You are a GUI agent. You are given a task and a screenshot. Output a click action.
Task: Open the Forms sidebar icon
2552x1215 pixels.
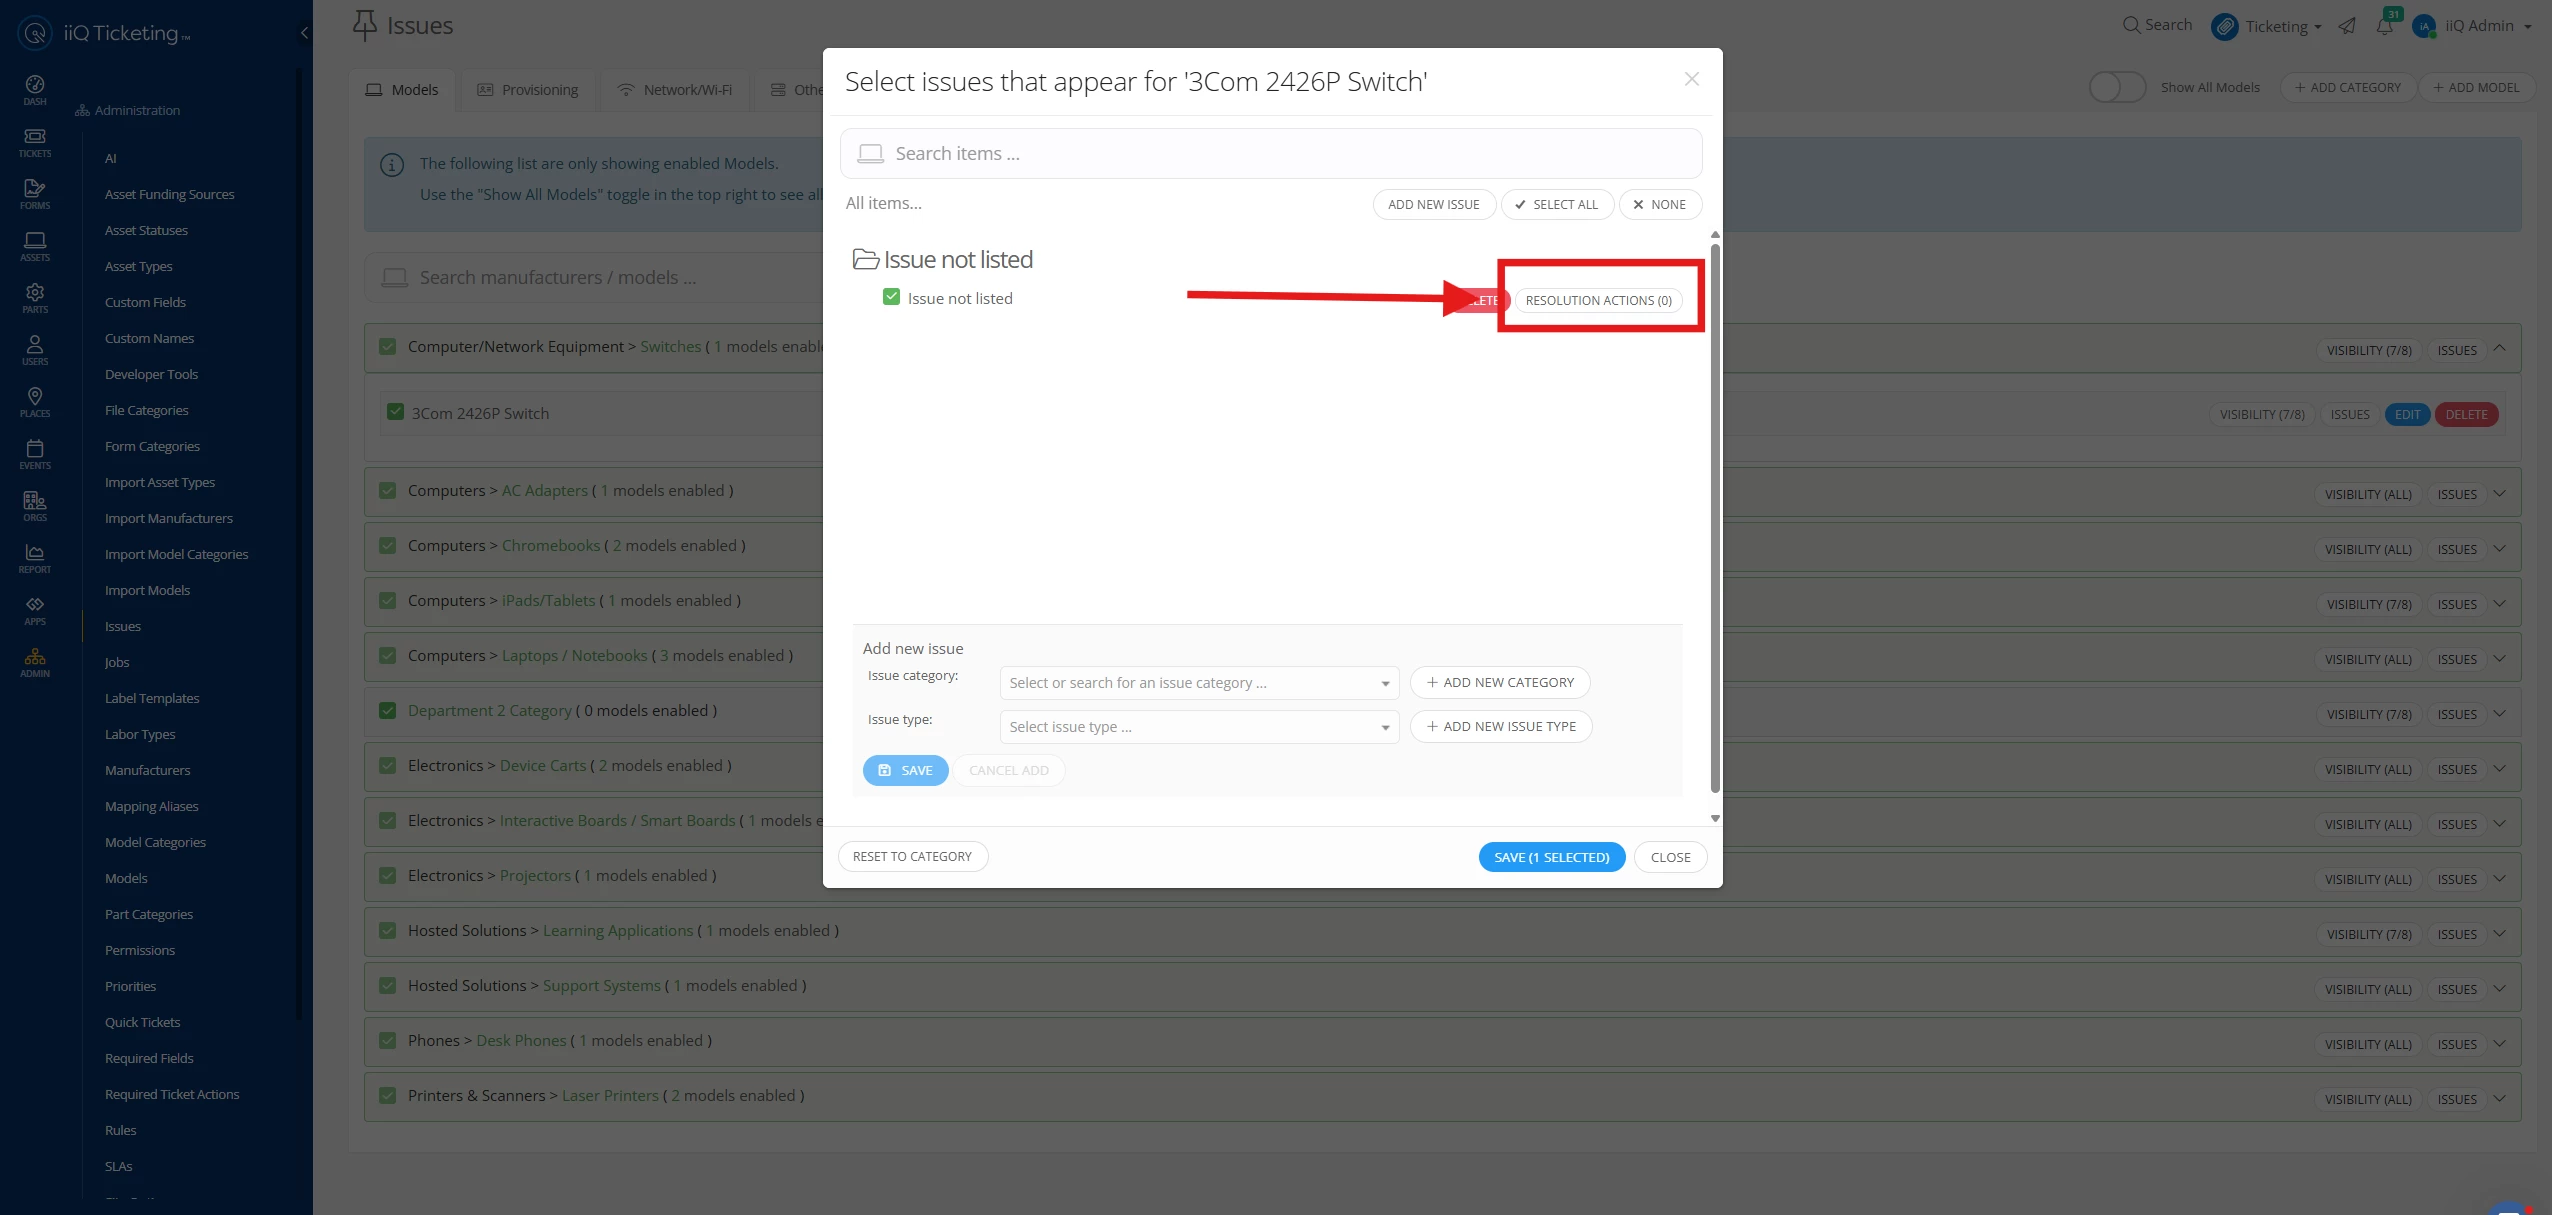click(x=35, y=194)
